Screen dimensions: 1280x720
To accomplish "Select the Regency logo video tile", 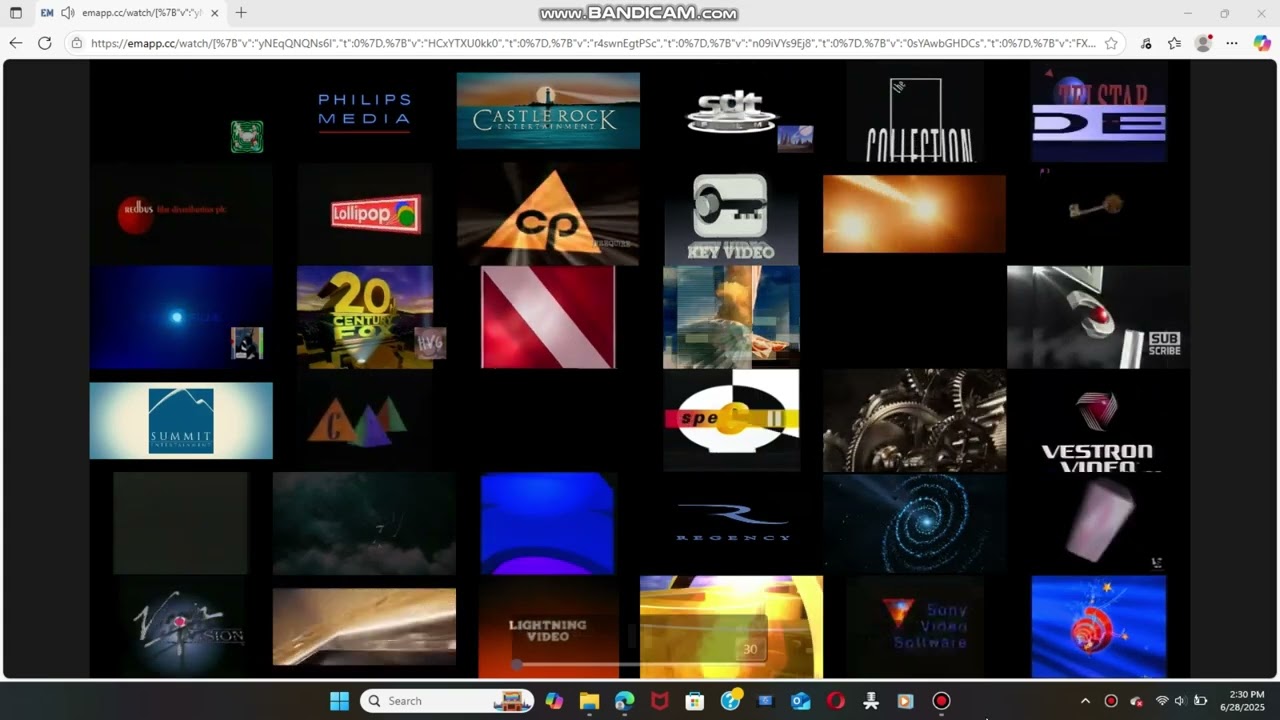I will pos(731,524).
